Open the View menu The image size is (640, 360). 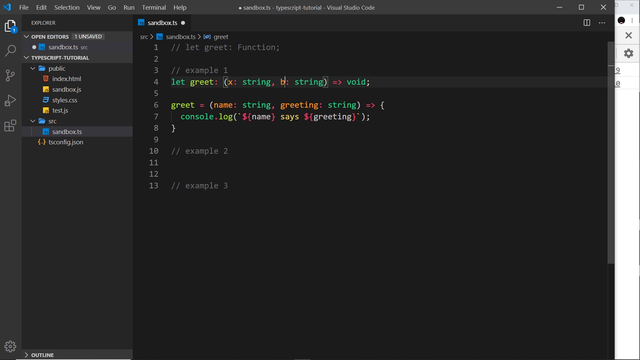click(93, 7)
